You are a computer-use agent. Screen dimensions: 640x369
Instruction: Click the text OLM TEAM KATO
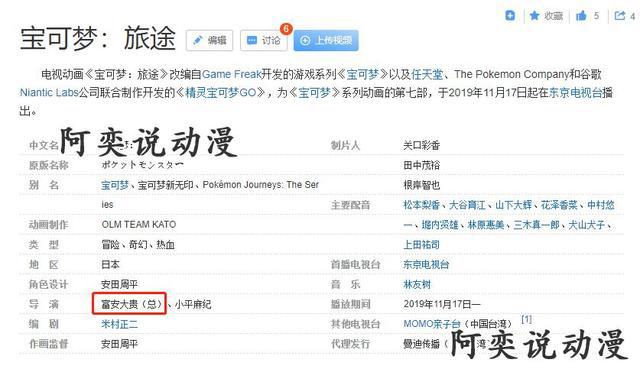click(x=139, y=225)
